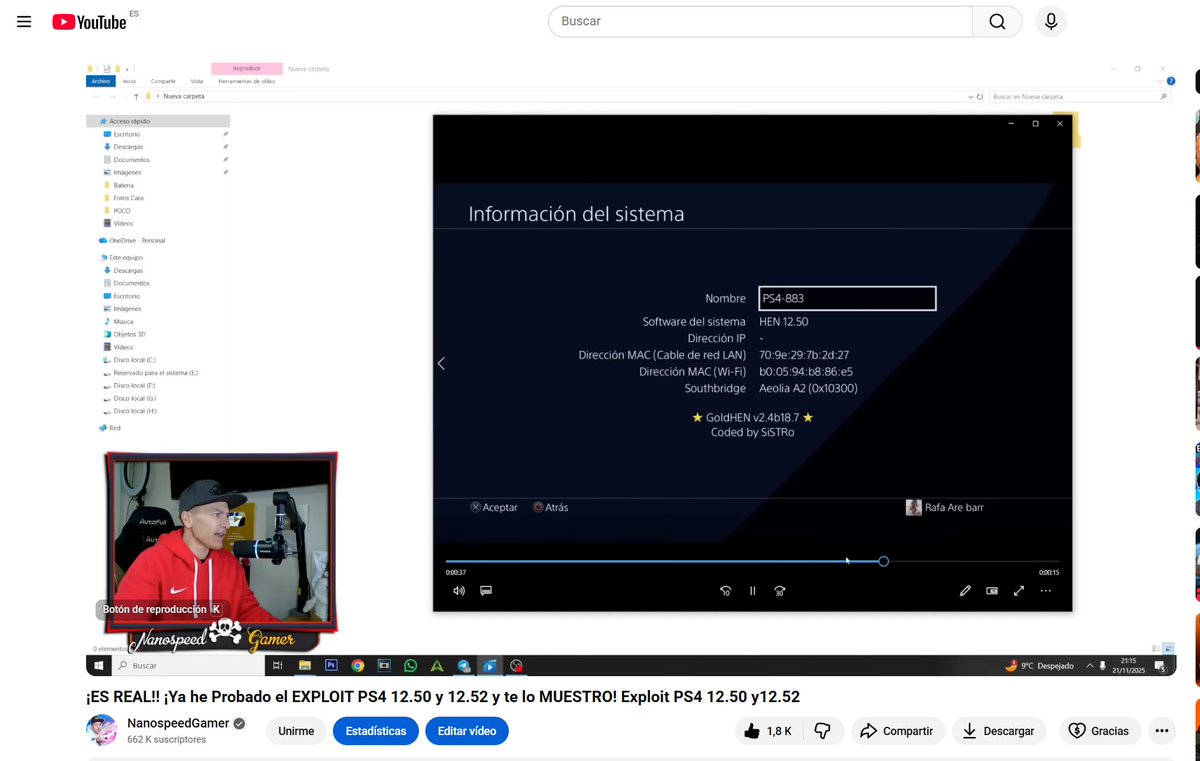
Task: Click the Editar vídeo button
Action: [467, 731]
